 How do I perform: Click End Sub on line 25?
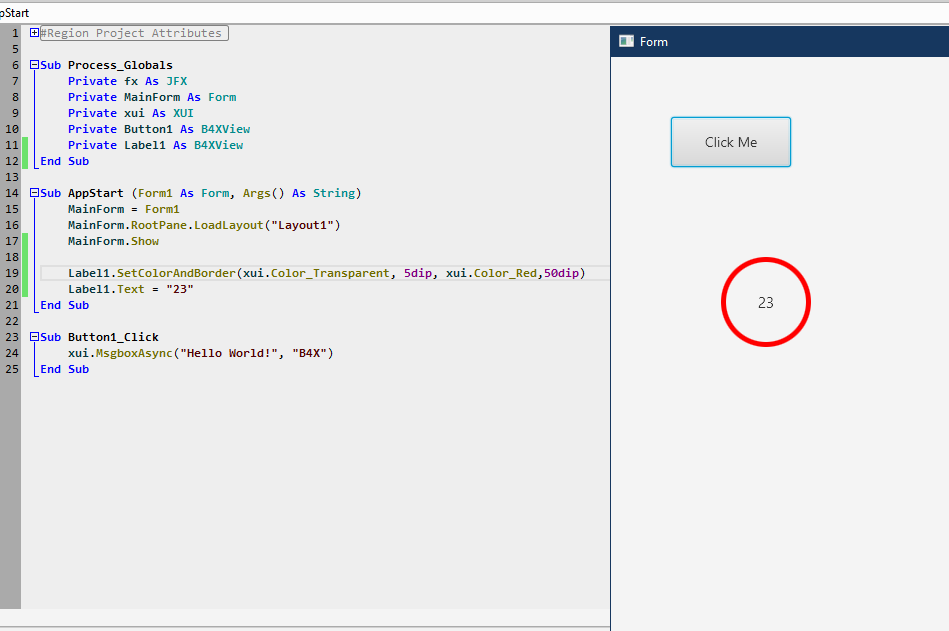pos(65,369)
